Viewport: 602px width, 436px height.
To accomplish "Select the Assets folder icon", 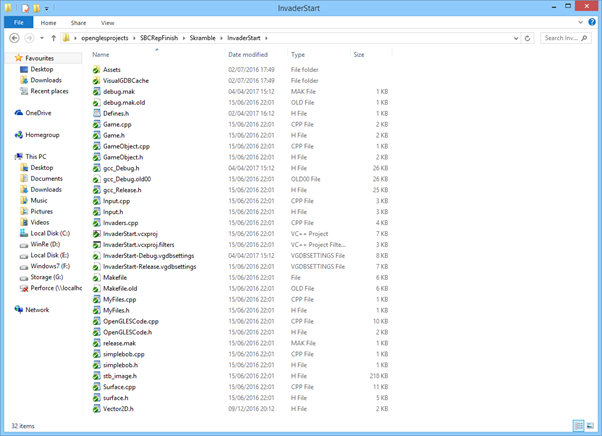I will pos(96,70).
